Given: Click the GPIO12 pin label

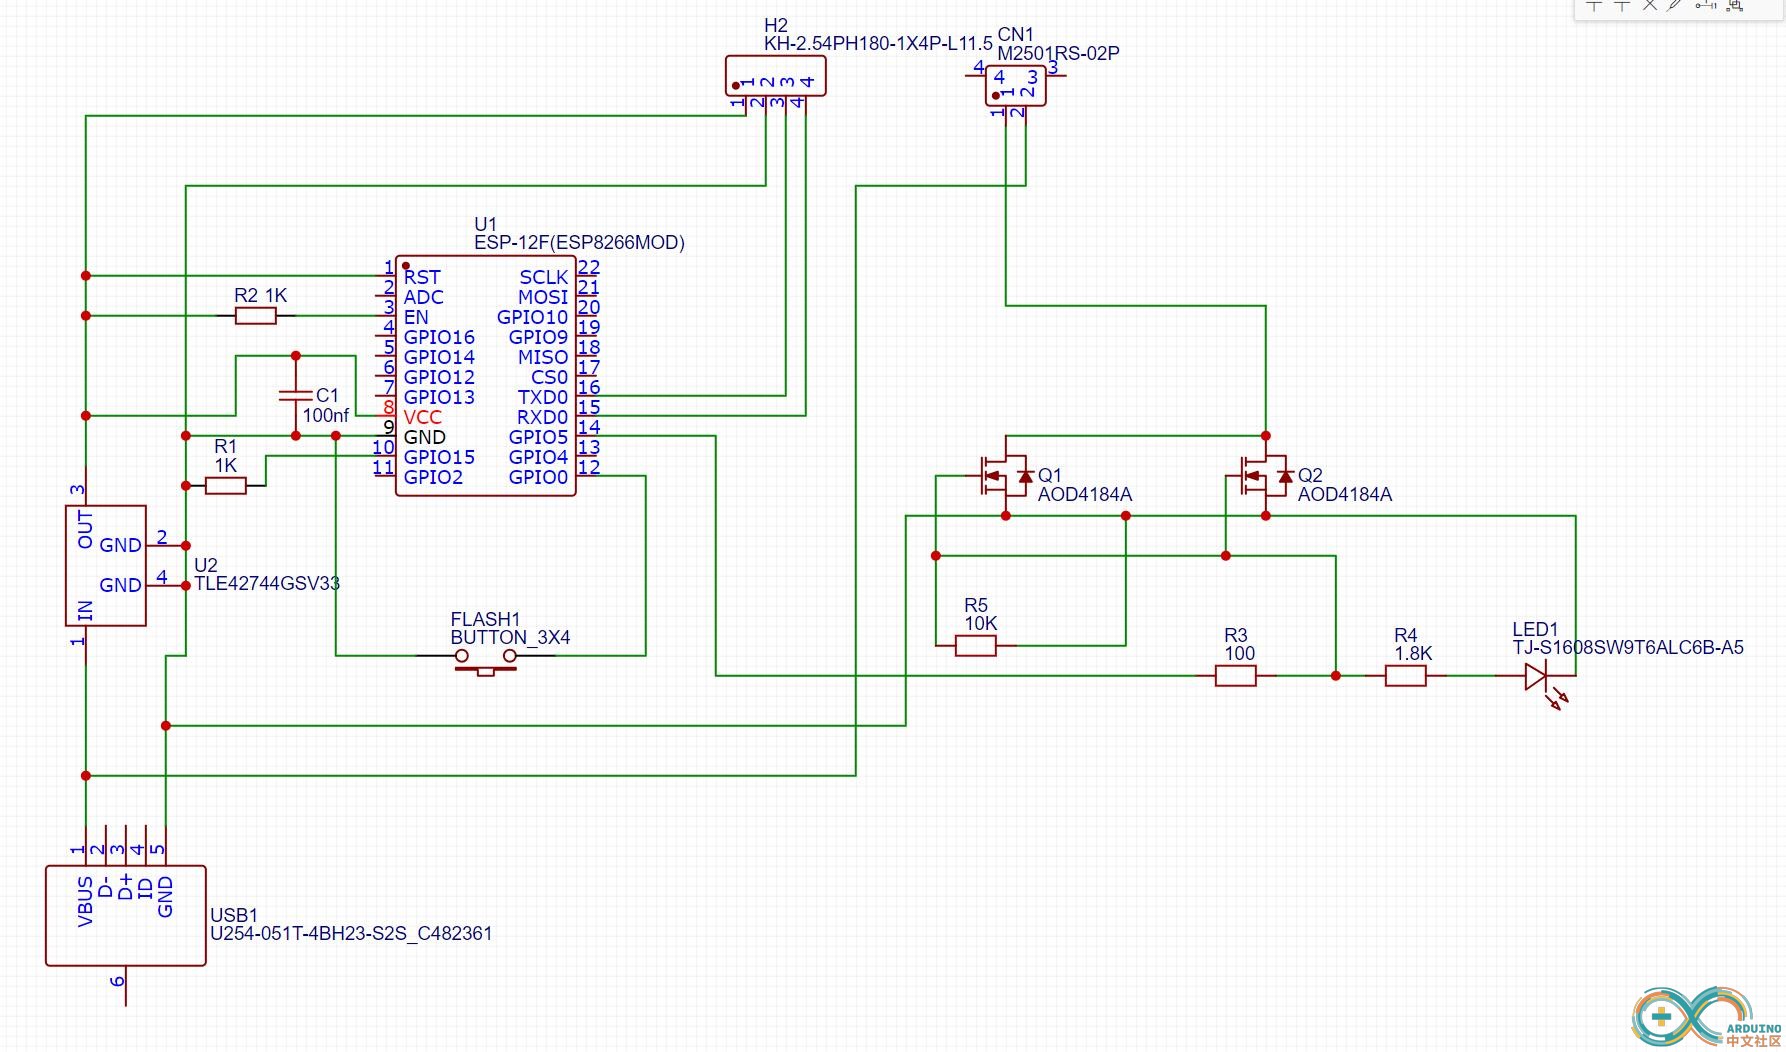Looking at the screenshot, I should pyautogui.click(x=439, y=377).
